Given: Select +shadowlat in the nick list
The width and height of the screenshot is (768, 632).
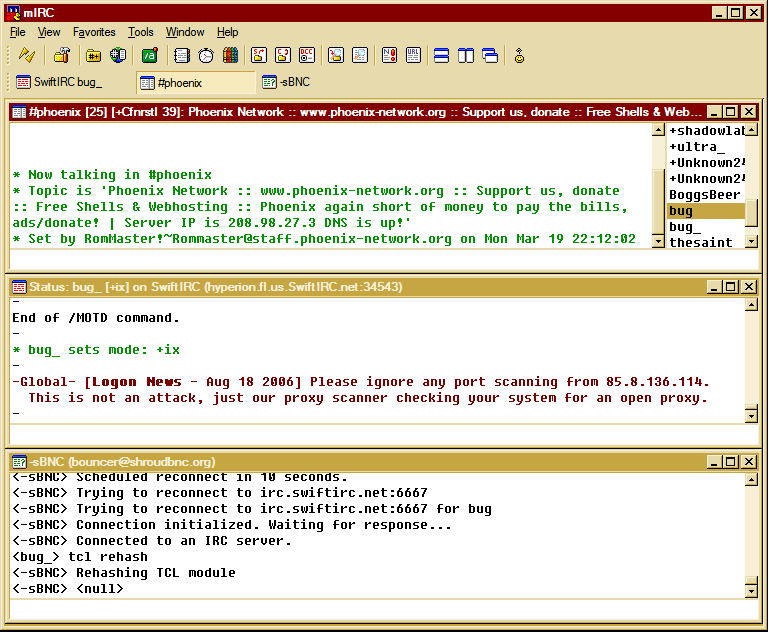Looking at the screenshot, I should pos(706,131).
